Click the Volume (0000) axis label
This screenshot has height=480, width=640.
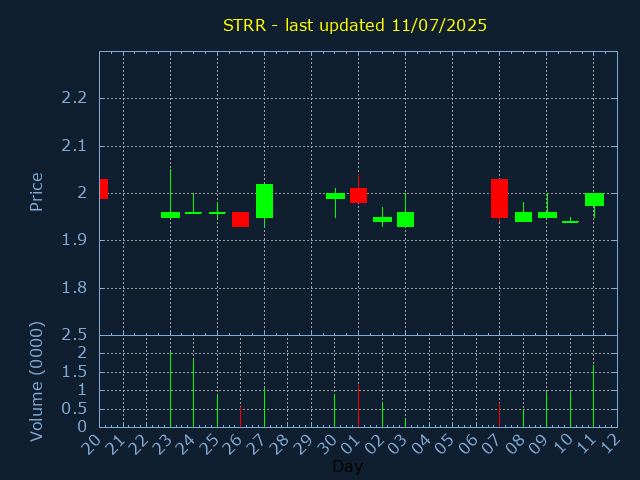point(36,382)
